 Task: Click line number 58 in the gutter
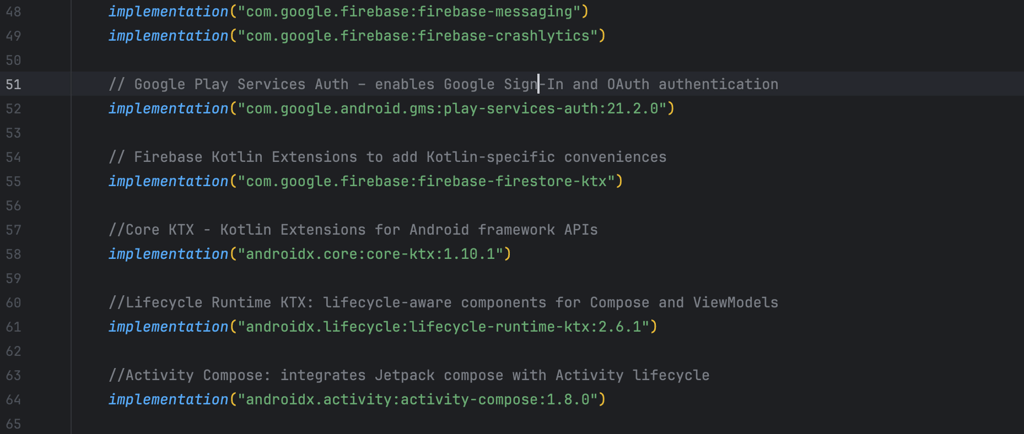tap(13, 254)
